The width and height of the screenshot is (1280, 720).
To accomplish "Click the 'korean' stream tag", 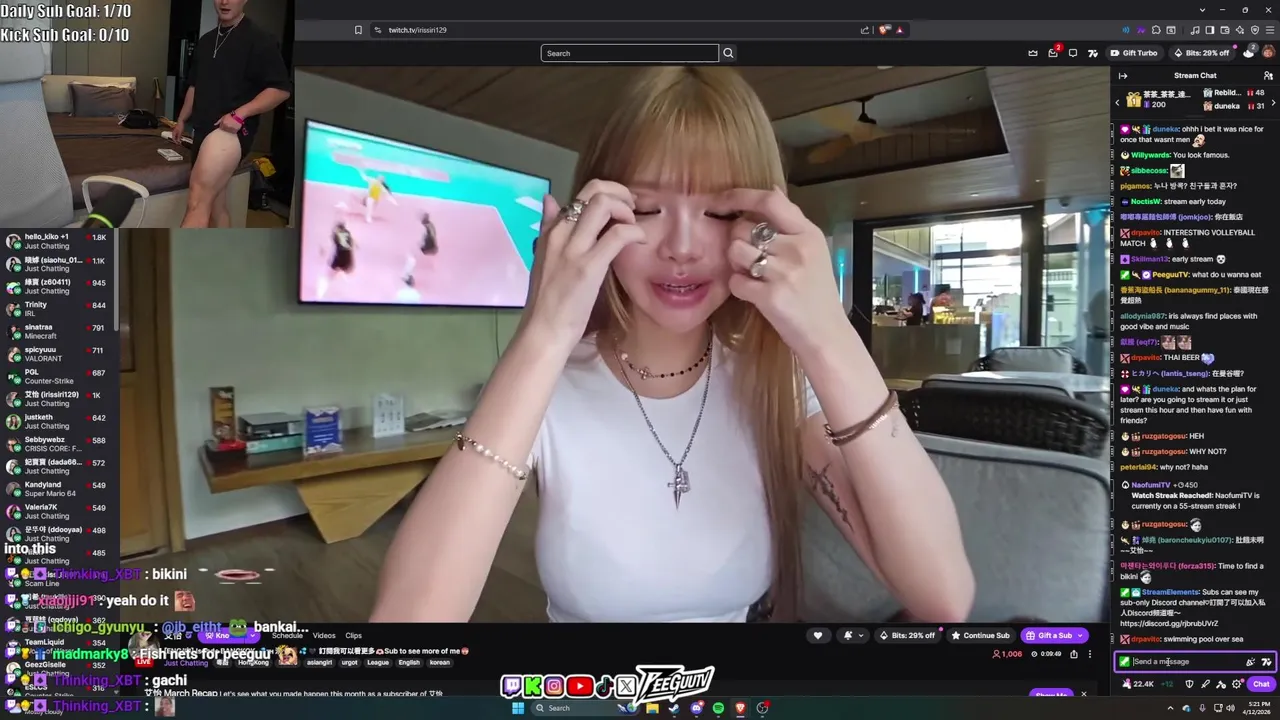I will tap(439, 662).
